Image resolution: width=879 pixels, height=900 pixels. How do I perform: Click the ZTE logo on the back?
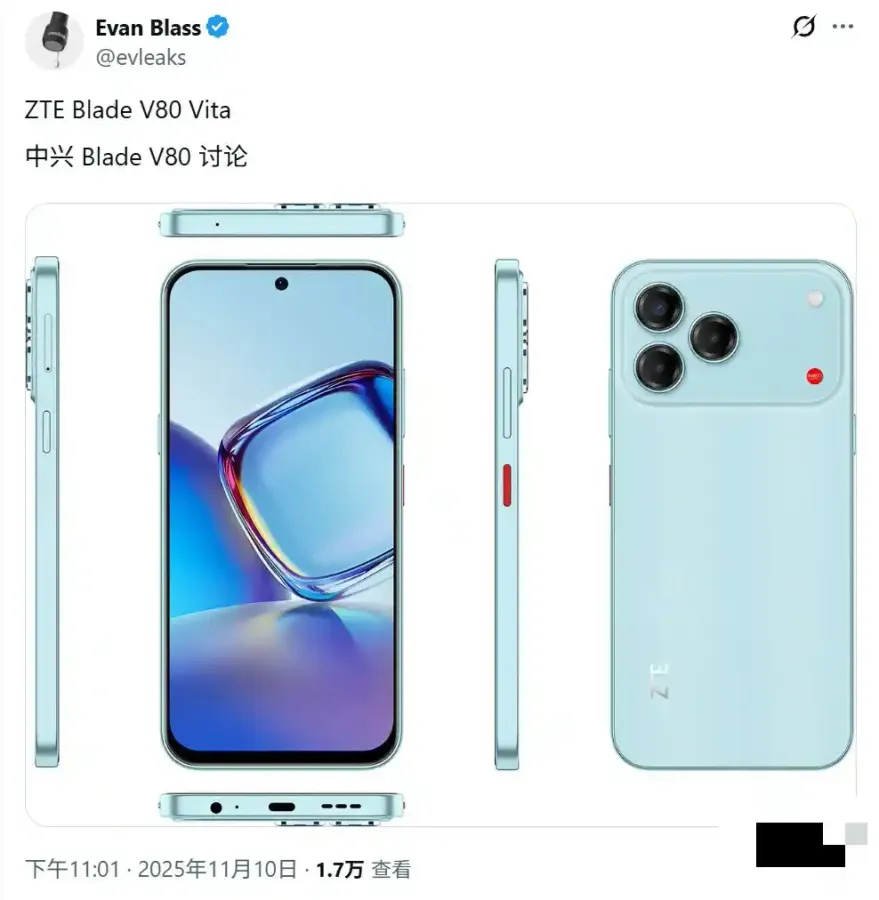659,681
